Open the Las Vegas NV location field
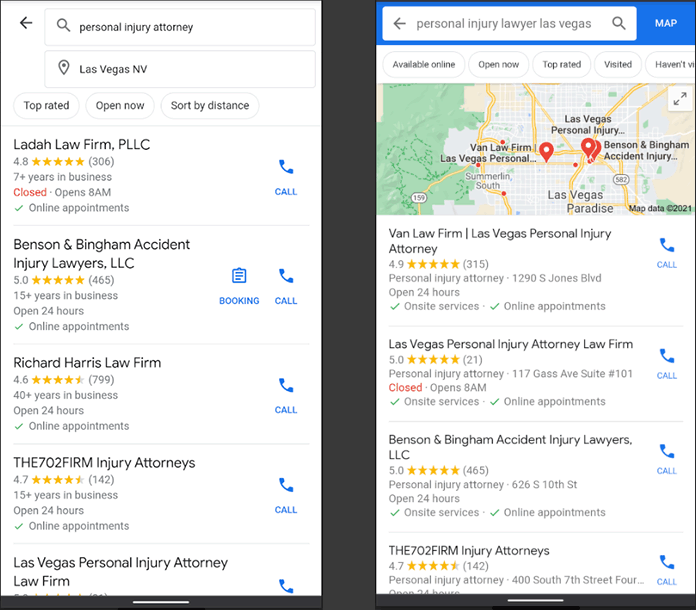Viewport: 696px width, 610px height. point(180,69)
